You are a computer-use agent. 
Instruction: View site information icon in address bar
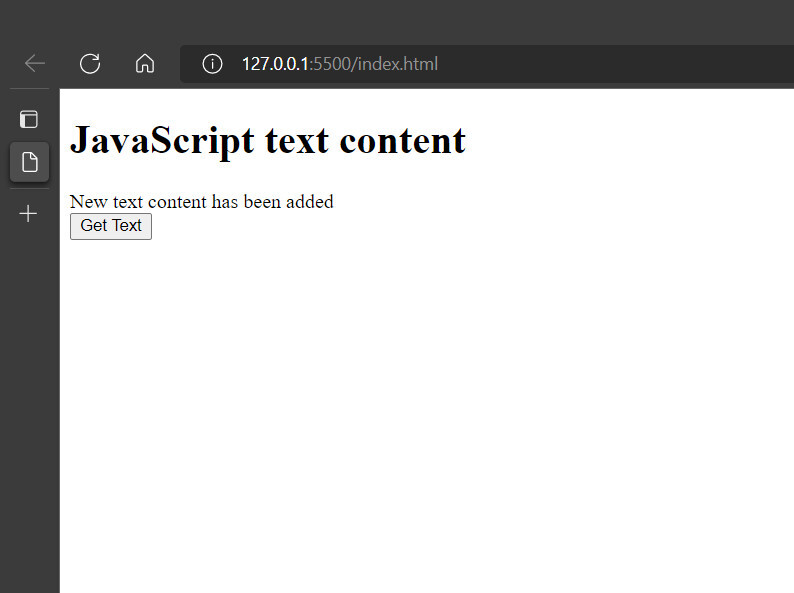click(x=212, y=64)
